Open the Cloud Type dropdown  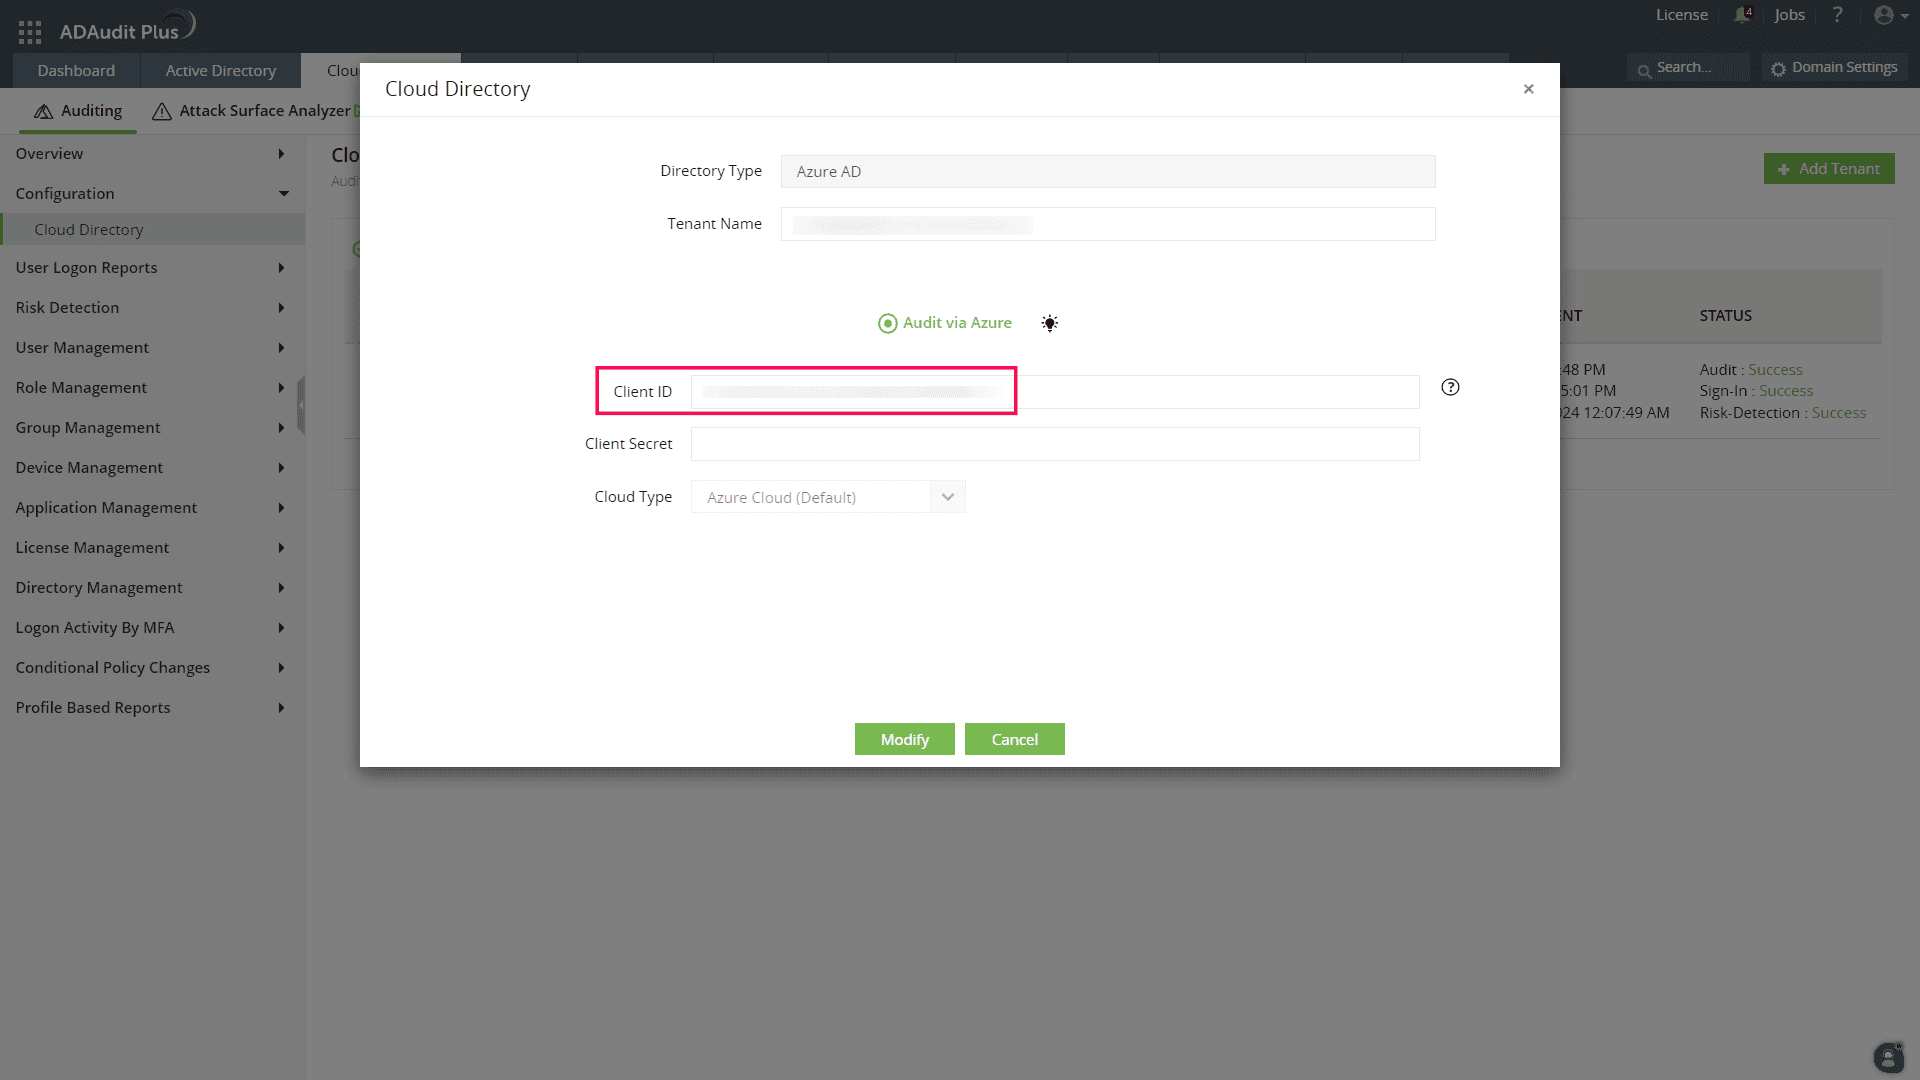point(946,496)
